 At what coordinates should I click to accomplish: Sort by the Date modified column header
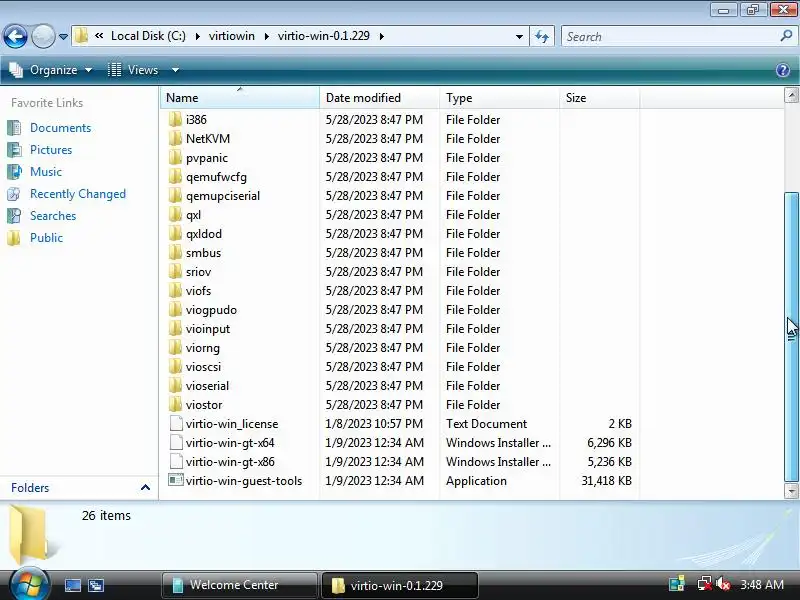click(x=379, y=97)
